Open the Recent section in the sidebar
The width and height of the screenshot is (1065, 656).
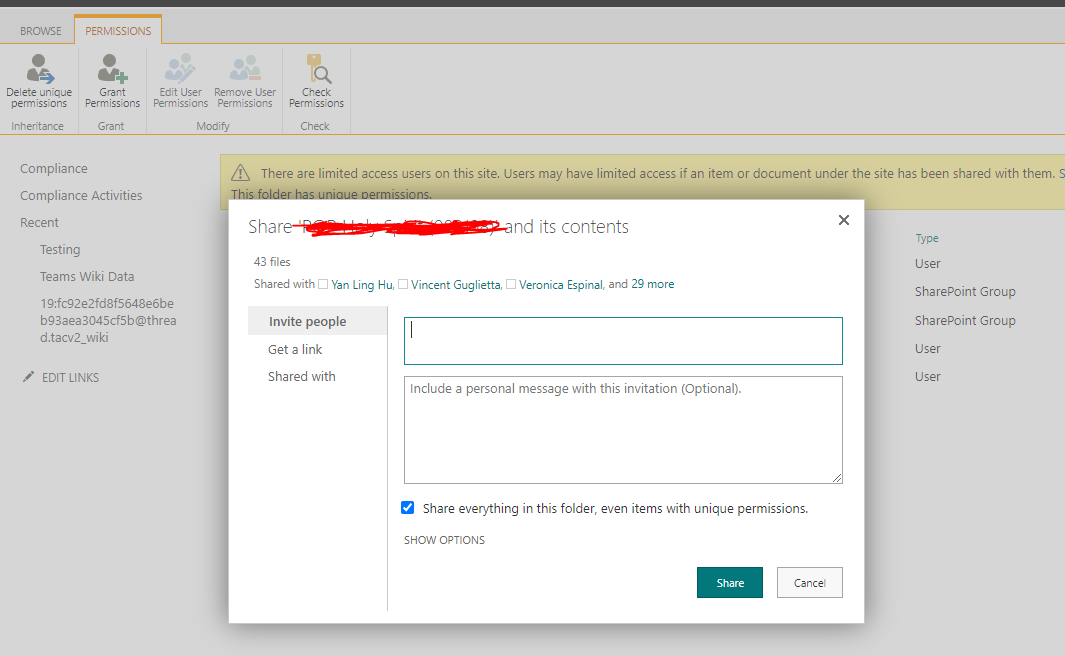[x=39, y=222]
